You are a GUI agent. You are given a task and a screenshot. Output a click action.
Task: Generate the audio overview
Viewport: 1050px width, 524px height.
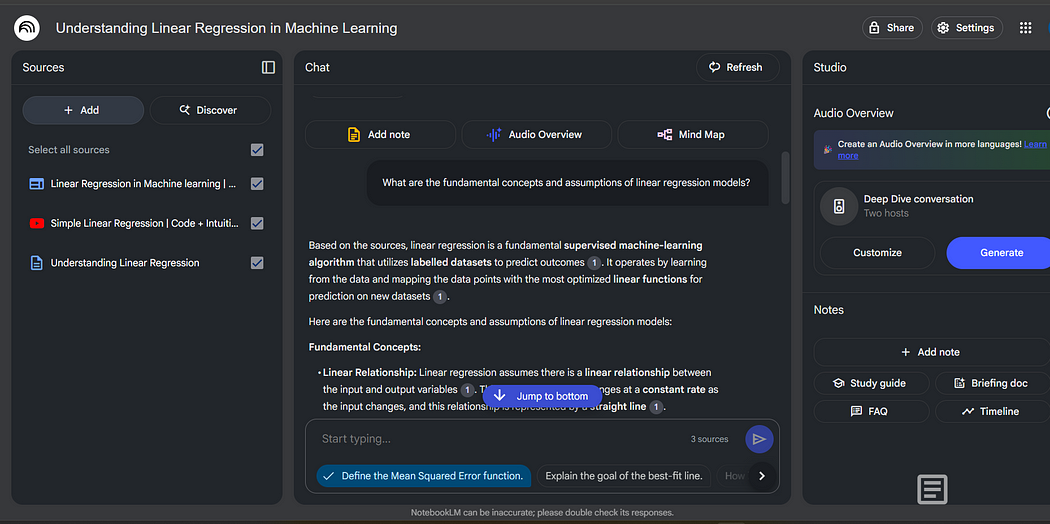[1000, 252]
